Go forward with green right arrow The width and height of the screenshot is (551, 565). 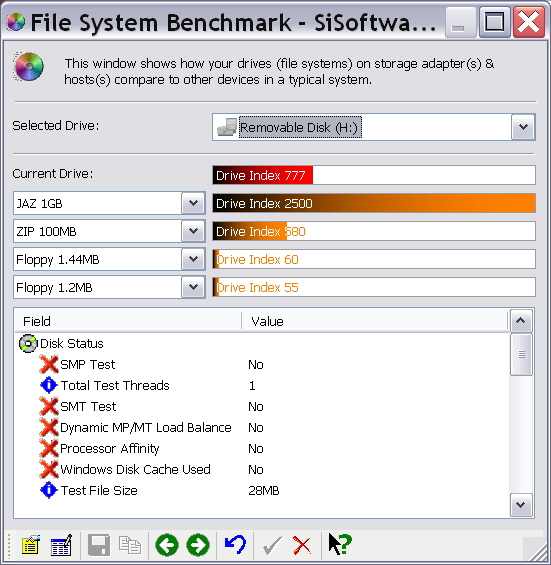pyautogui.click(x=198, y=545)
